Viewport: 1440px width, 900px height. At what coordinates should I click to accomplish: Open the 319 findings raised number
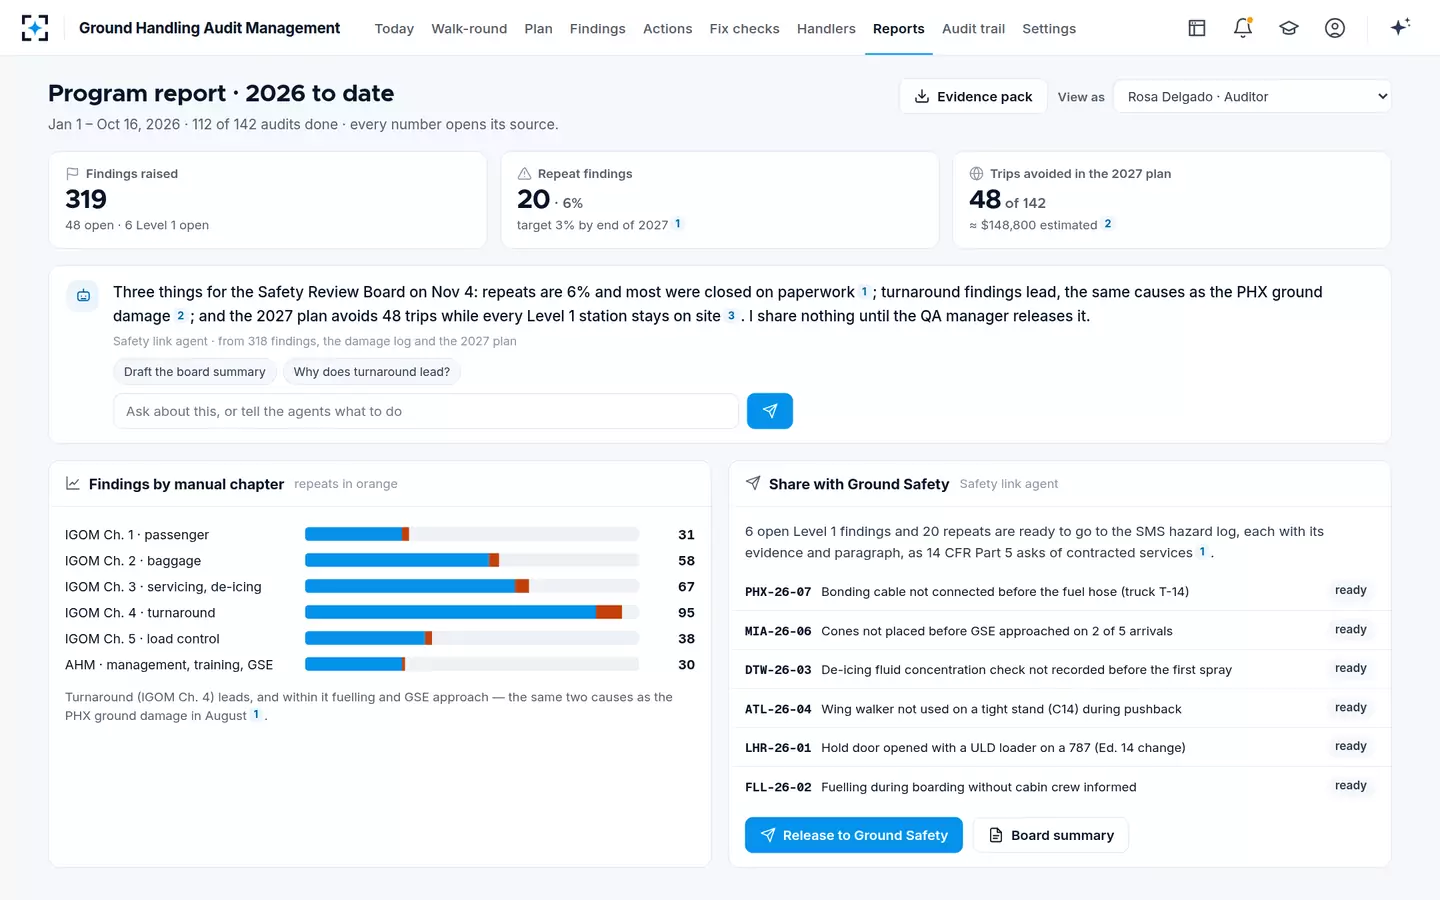86,199
